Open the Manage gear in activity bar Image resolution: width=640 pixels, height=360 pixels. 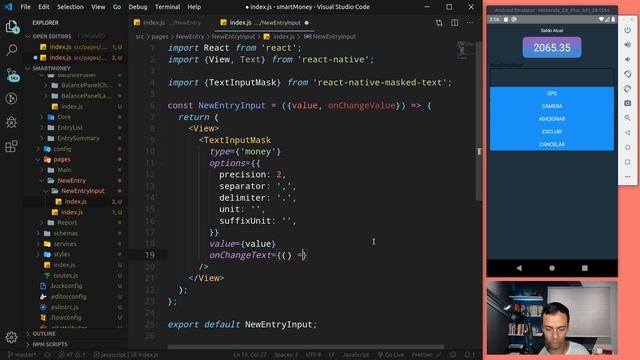(11, 337)
